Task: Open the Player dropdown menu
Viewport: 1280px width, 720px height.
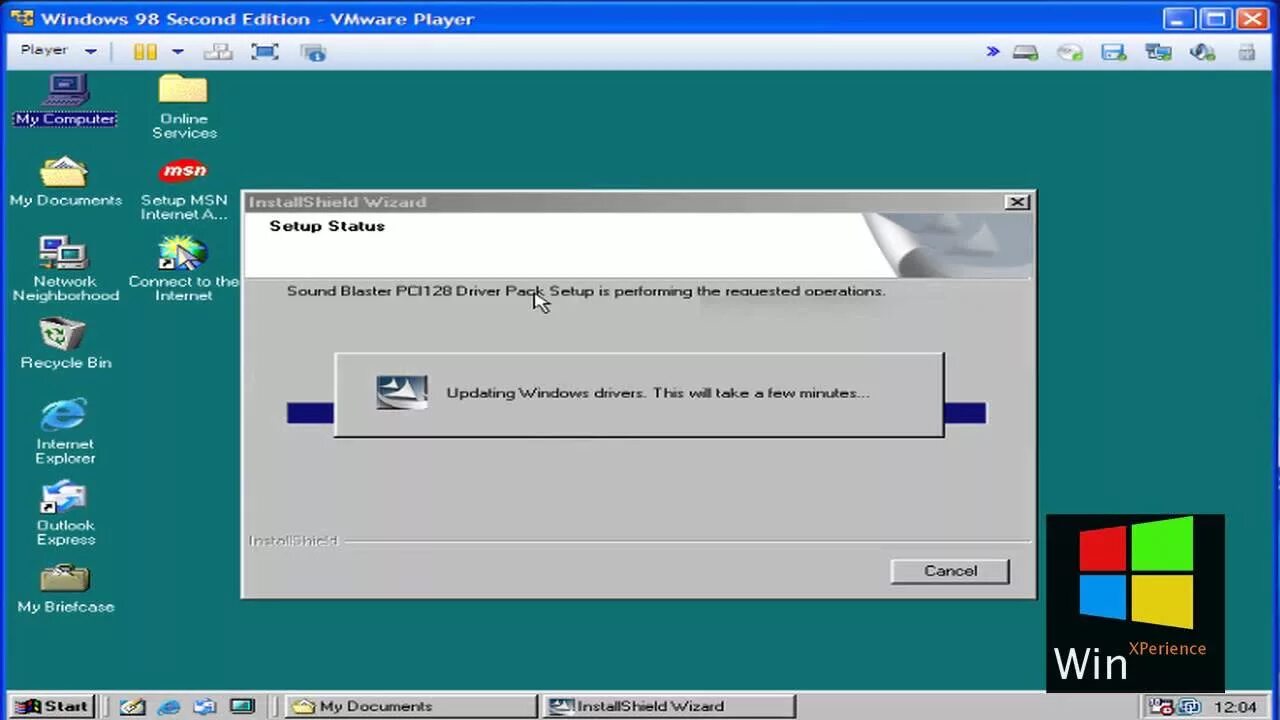Action: pos(58,50)
